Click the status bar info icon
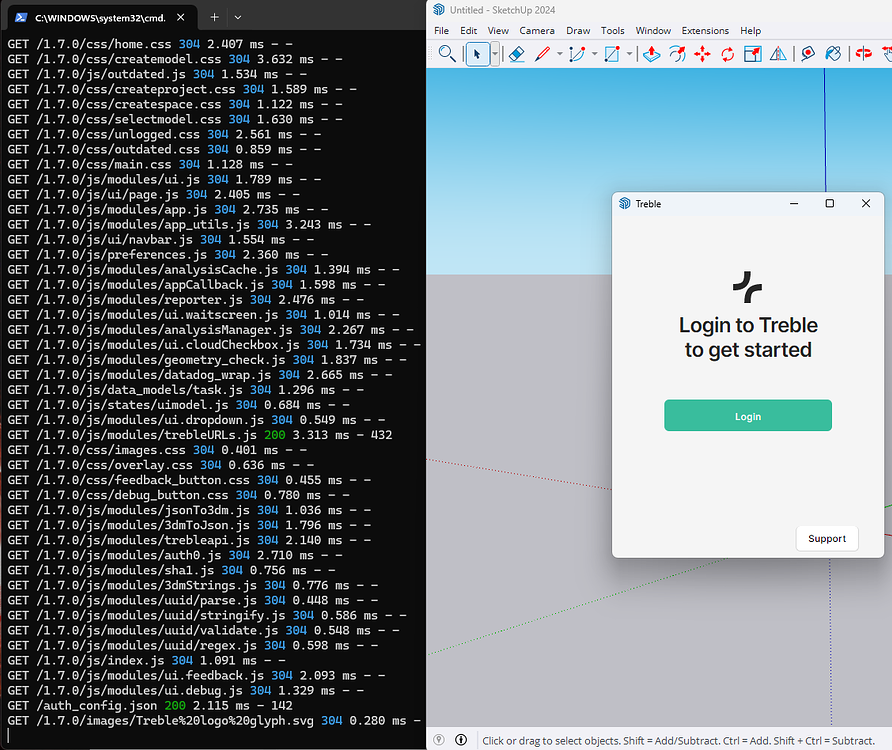This screenshot has height=750, width=892. (x=460, y=739)
